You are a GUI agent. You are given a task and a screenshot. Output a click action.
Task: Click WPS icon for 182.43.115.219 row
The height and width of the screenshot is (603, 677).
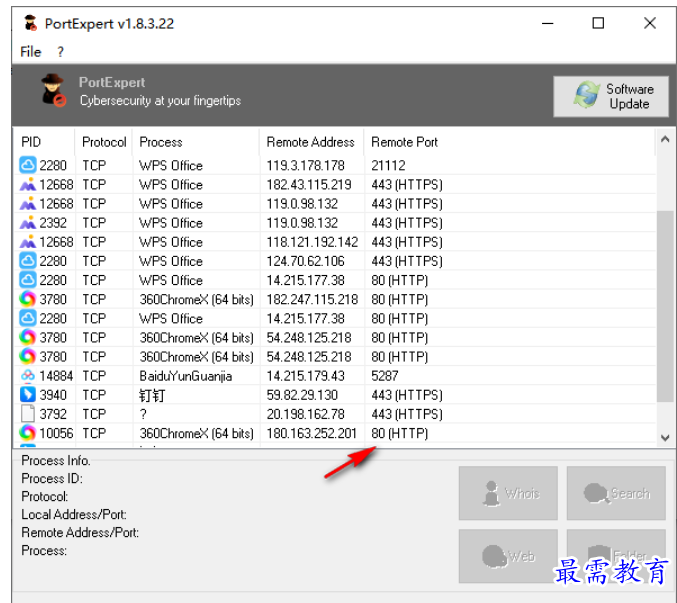tap(28, 185)
